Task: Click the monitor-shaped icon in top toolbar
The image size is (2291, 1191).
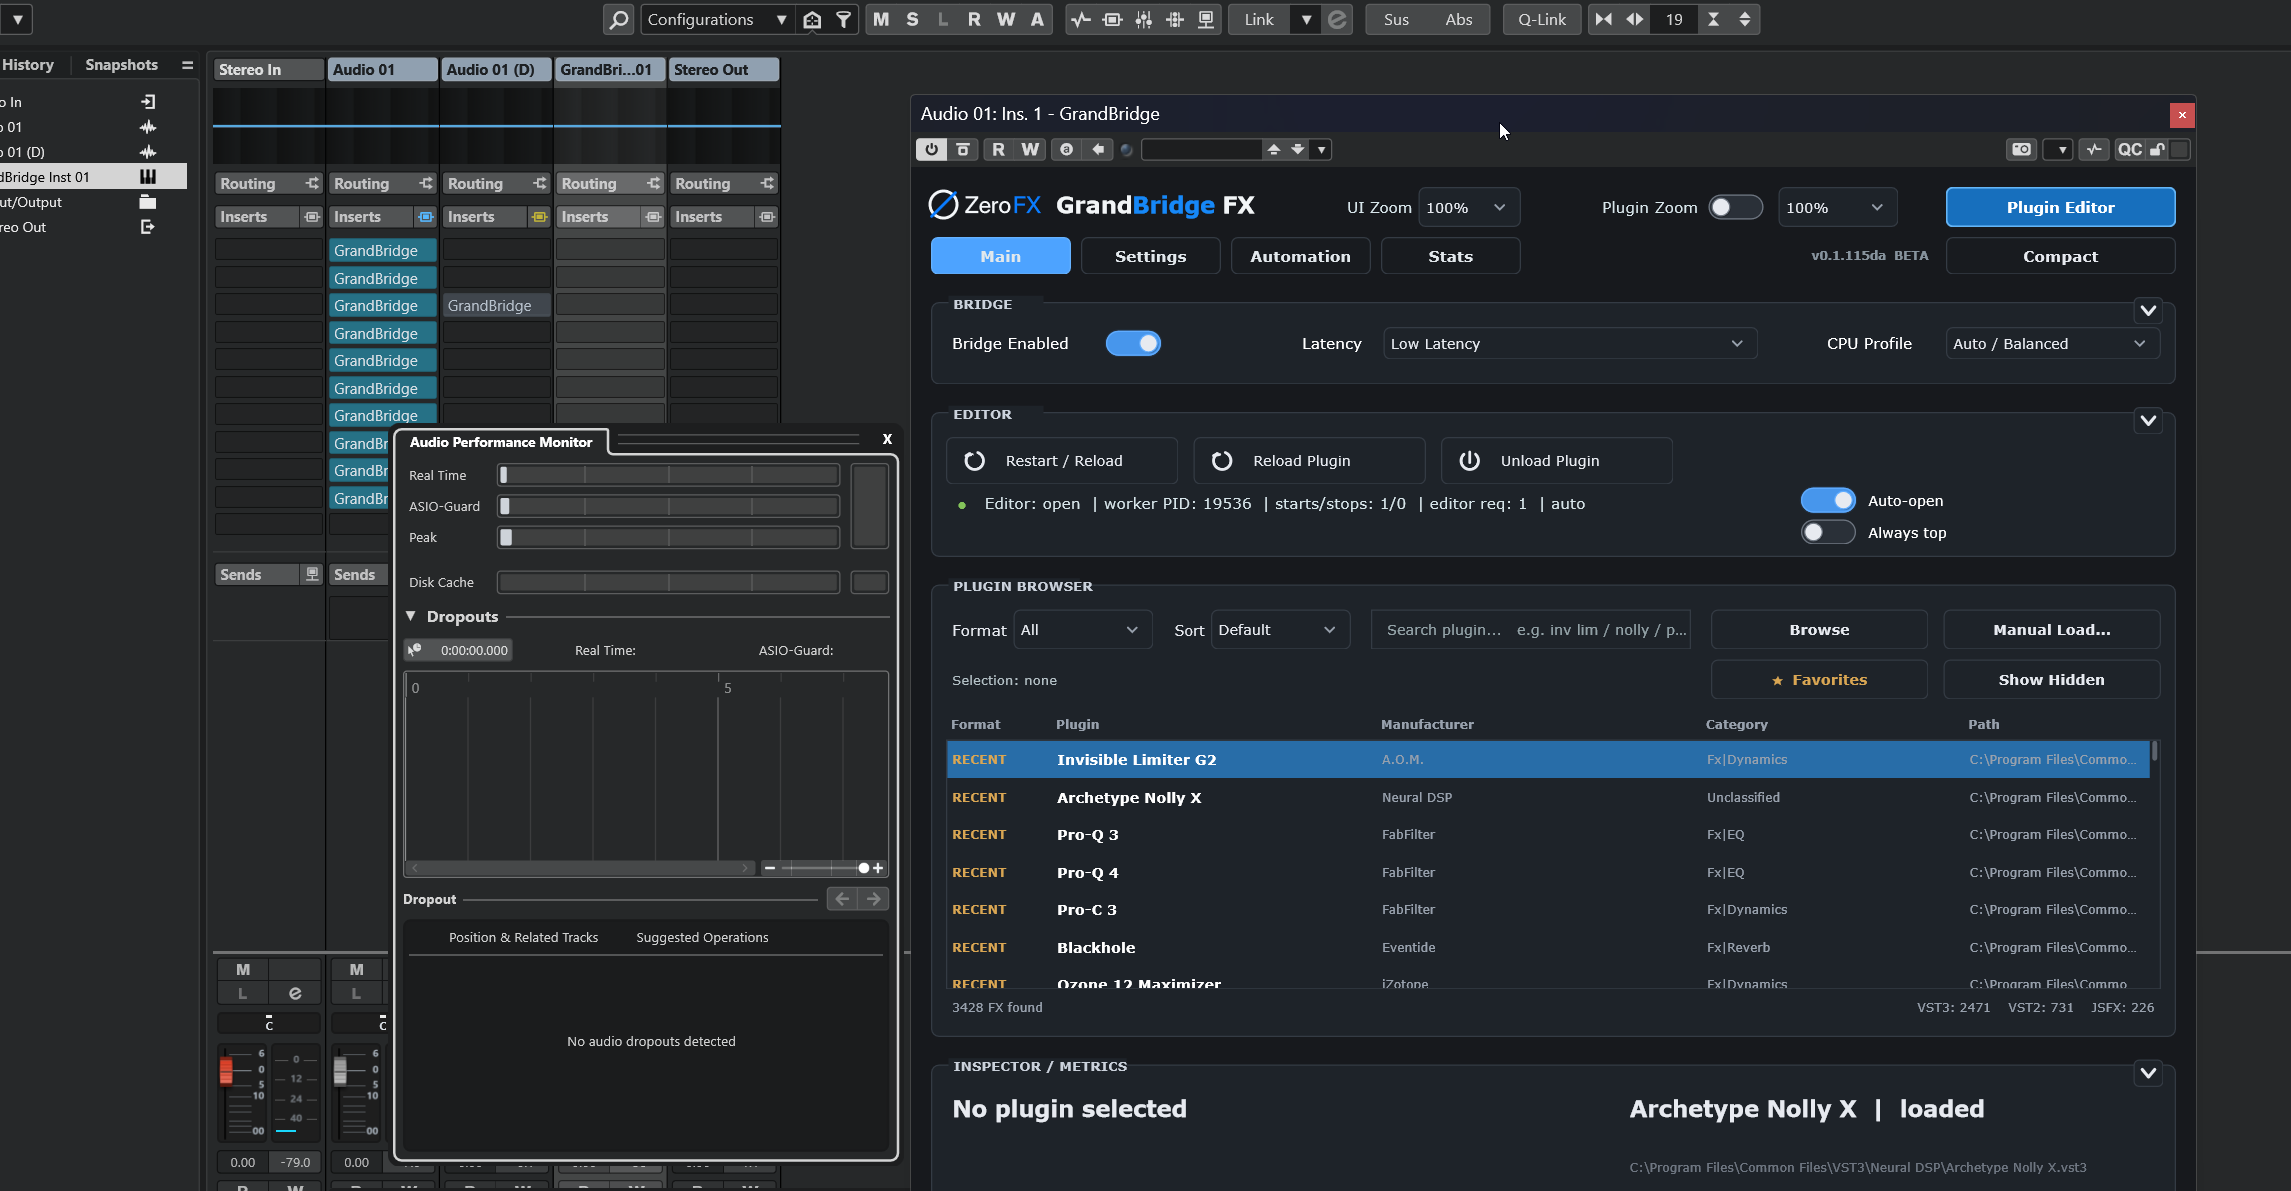Action: pos(1206,19)
